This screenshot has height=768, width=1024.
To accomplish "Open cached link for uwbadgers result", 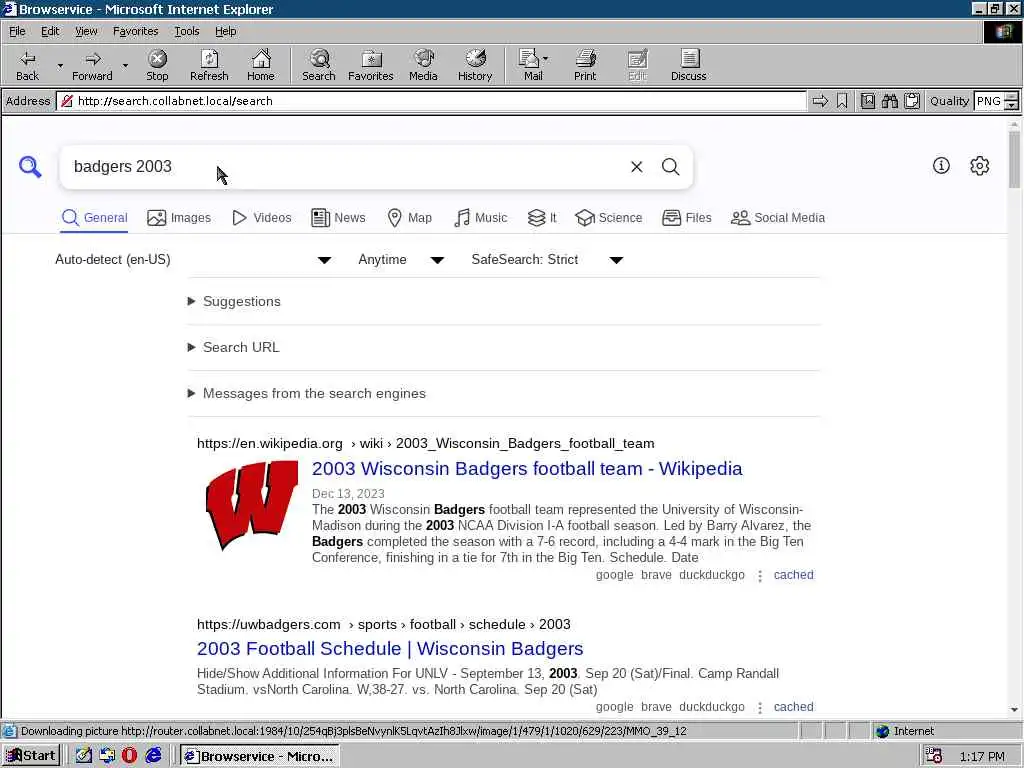I will coord(793,707).
